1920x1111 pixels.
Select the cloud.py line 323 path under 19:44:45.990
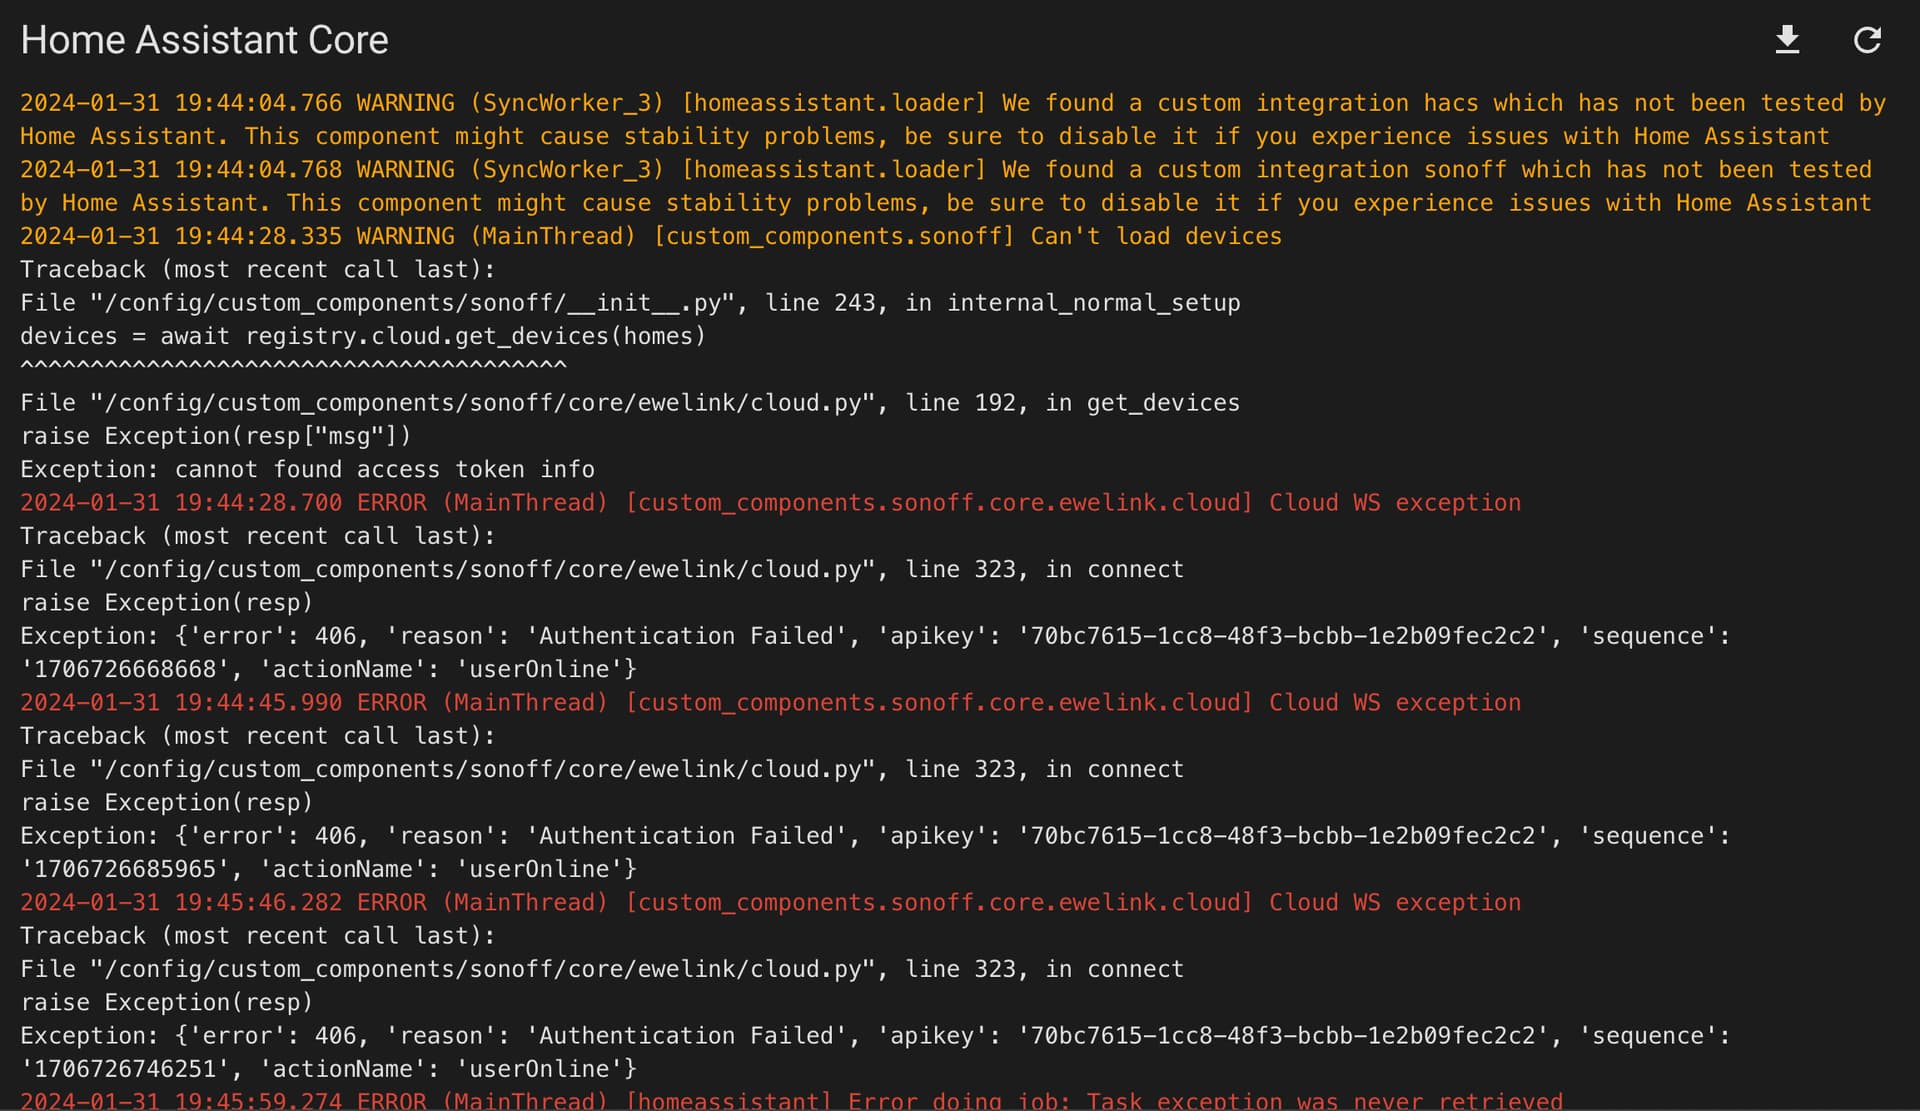pyautogui.click(x=602, y=769)
